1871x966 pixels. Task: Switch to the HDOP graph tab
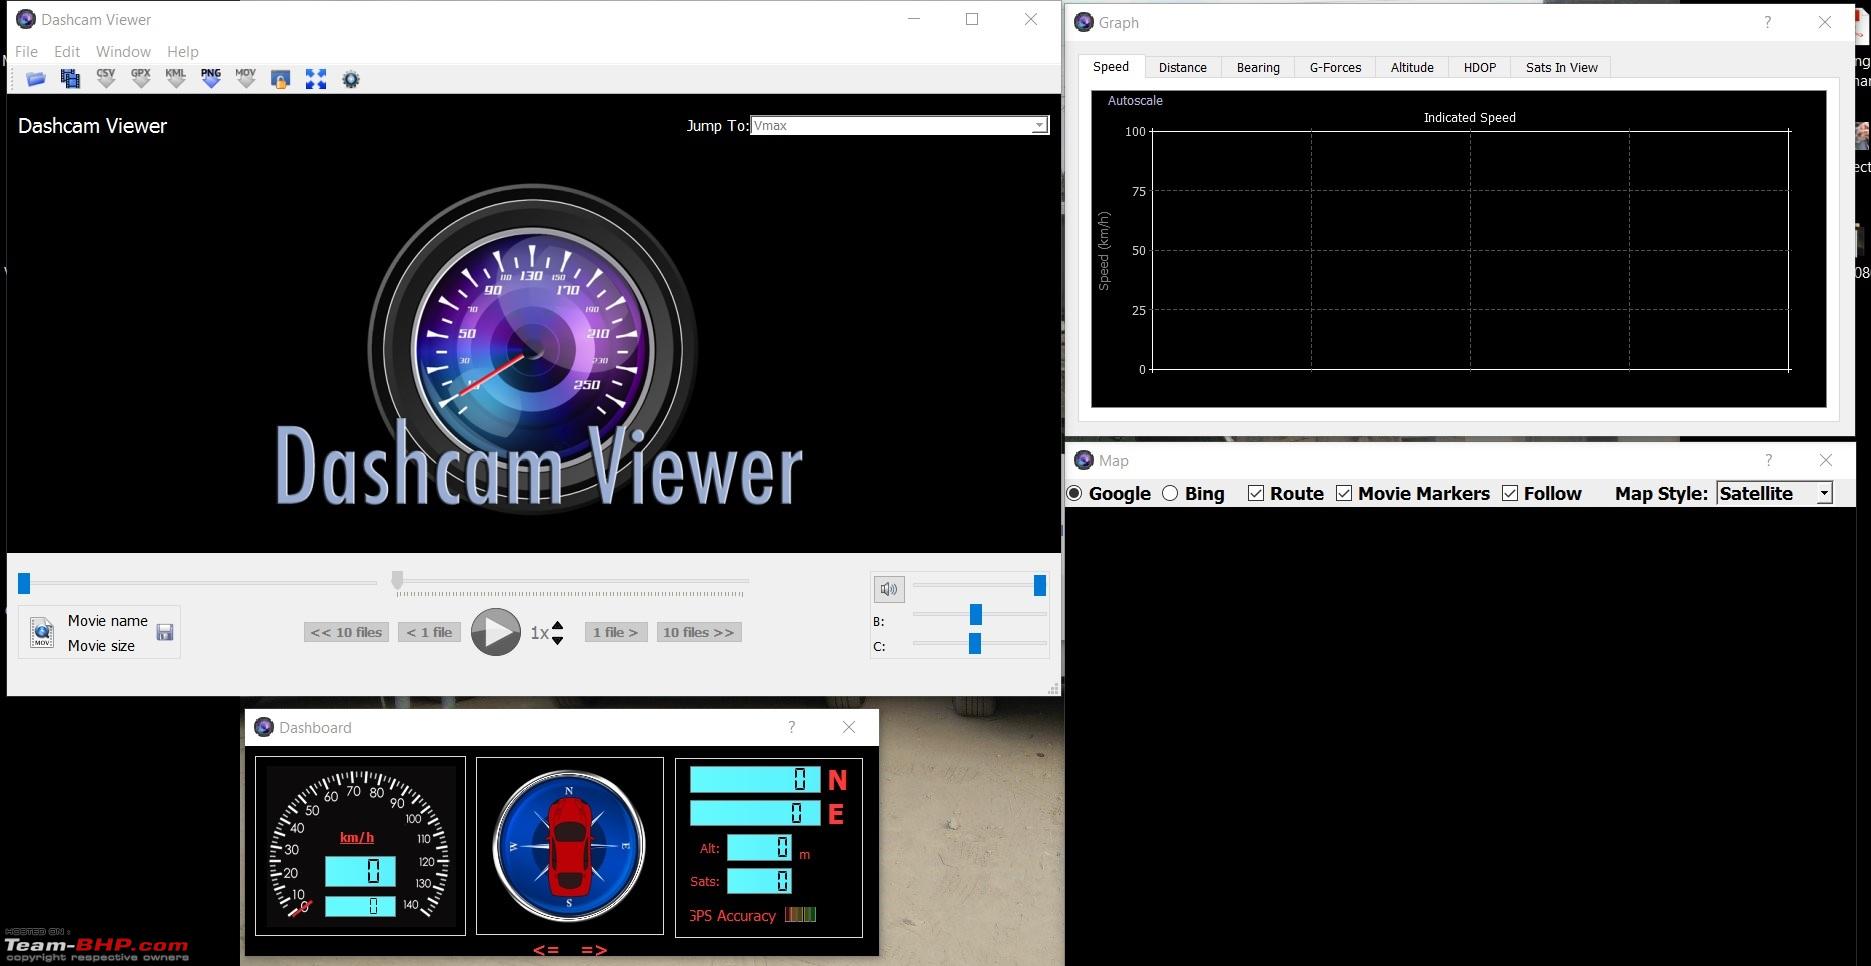coord(1480,67)
